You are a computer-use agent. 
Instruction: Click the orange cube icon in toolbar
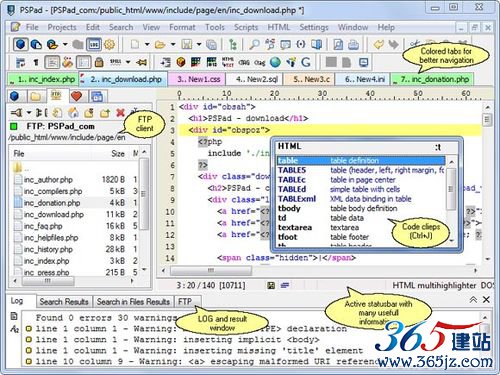click(x=181, y=62)
